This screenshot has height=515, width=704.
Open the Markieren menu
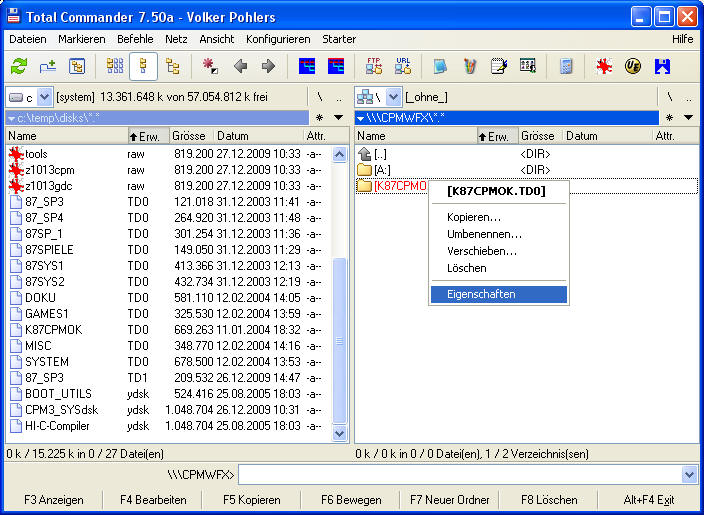tap(82, 39)
